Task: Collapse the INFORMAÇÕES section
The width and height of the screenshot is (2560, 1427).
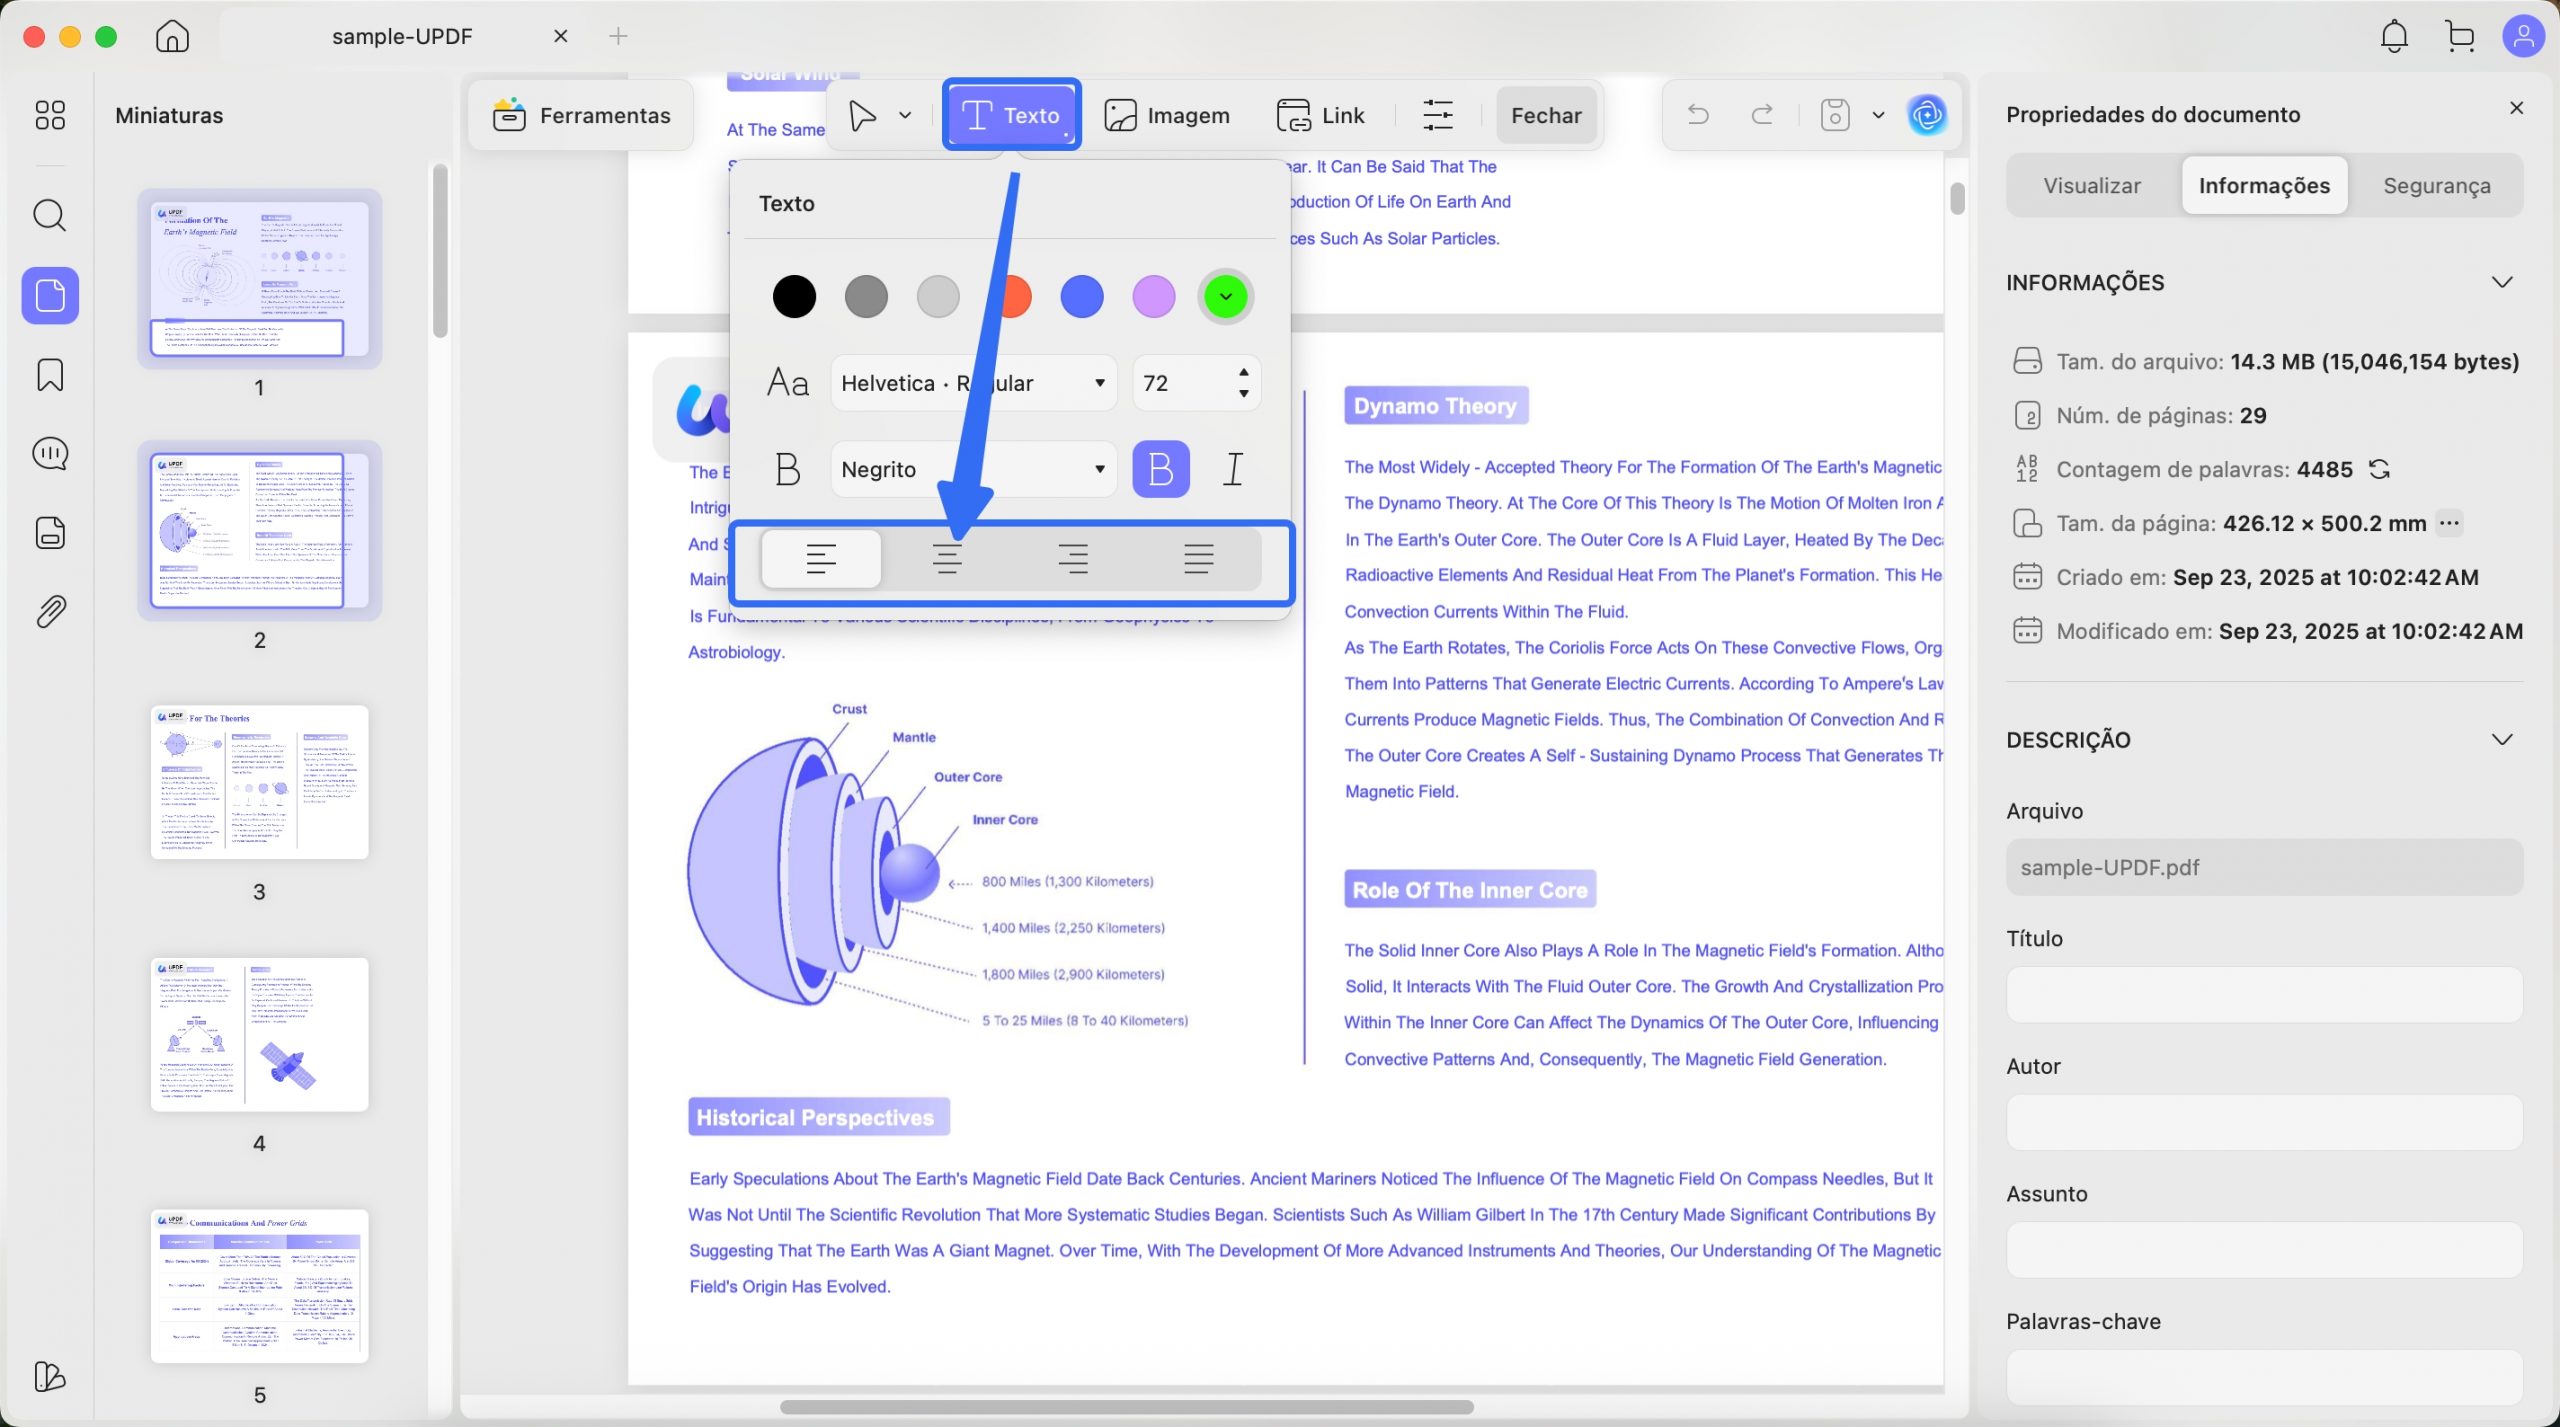Action: click(2501, 283)
